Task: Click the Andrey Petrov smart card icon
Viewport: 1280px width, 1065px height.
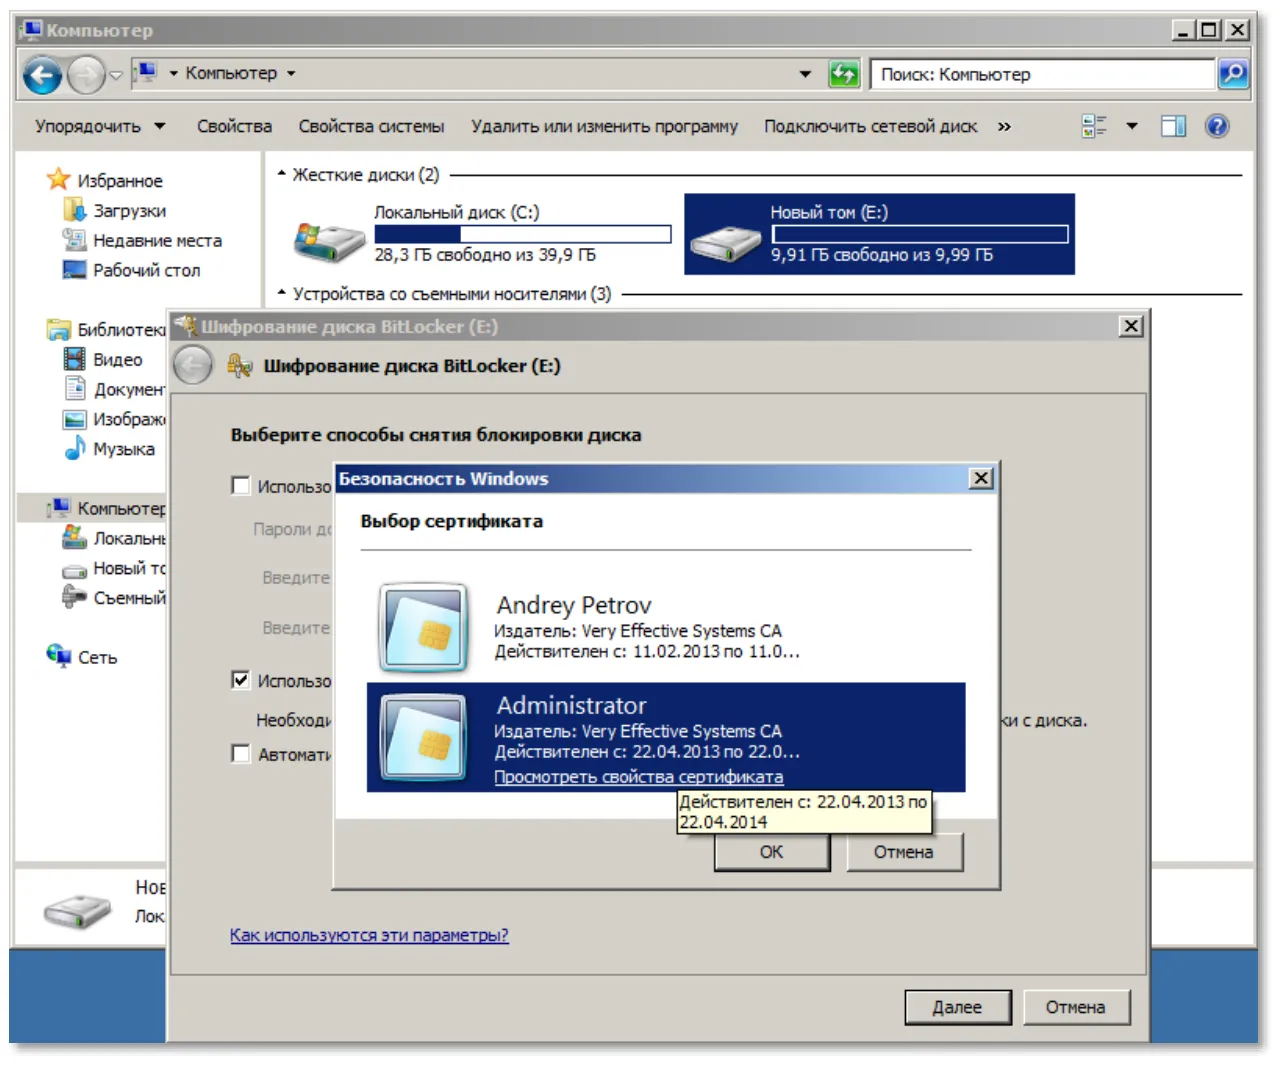Action: pos(424,627)
